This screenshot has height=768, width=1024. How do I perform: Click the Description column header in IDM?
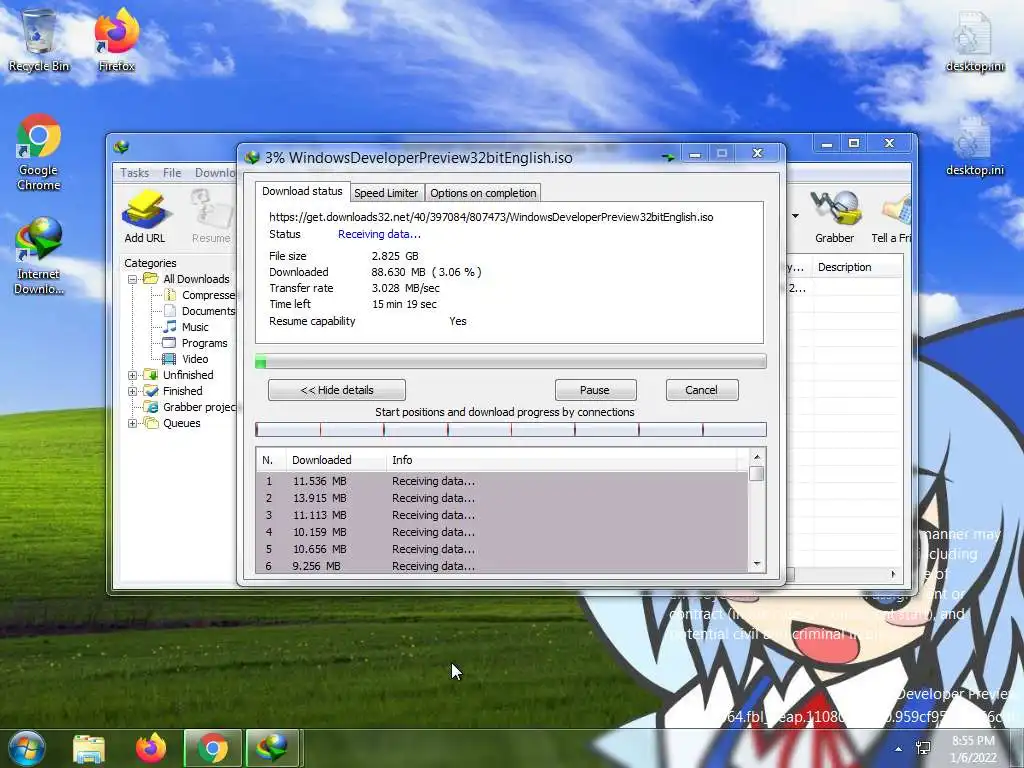[857, 267]
